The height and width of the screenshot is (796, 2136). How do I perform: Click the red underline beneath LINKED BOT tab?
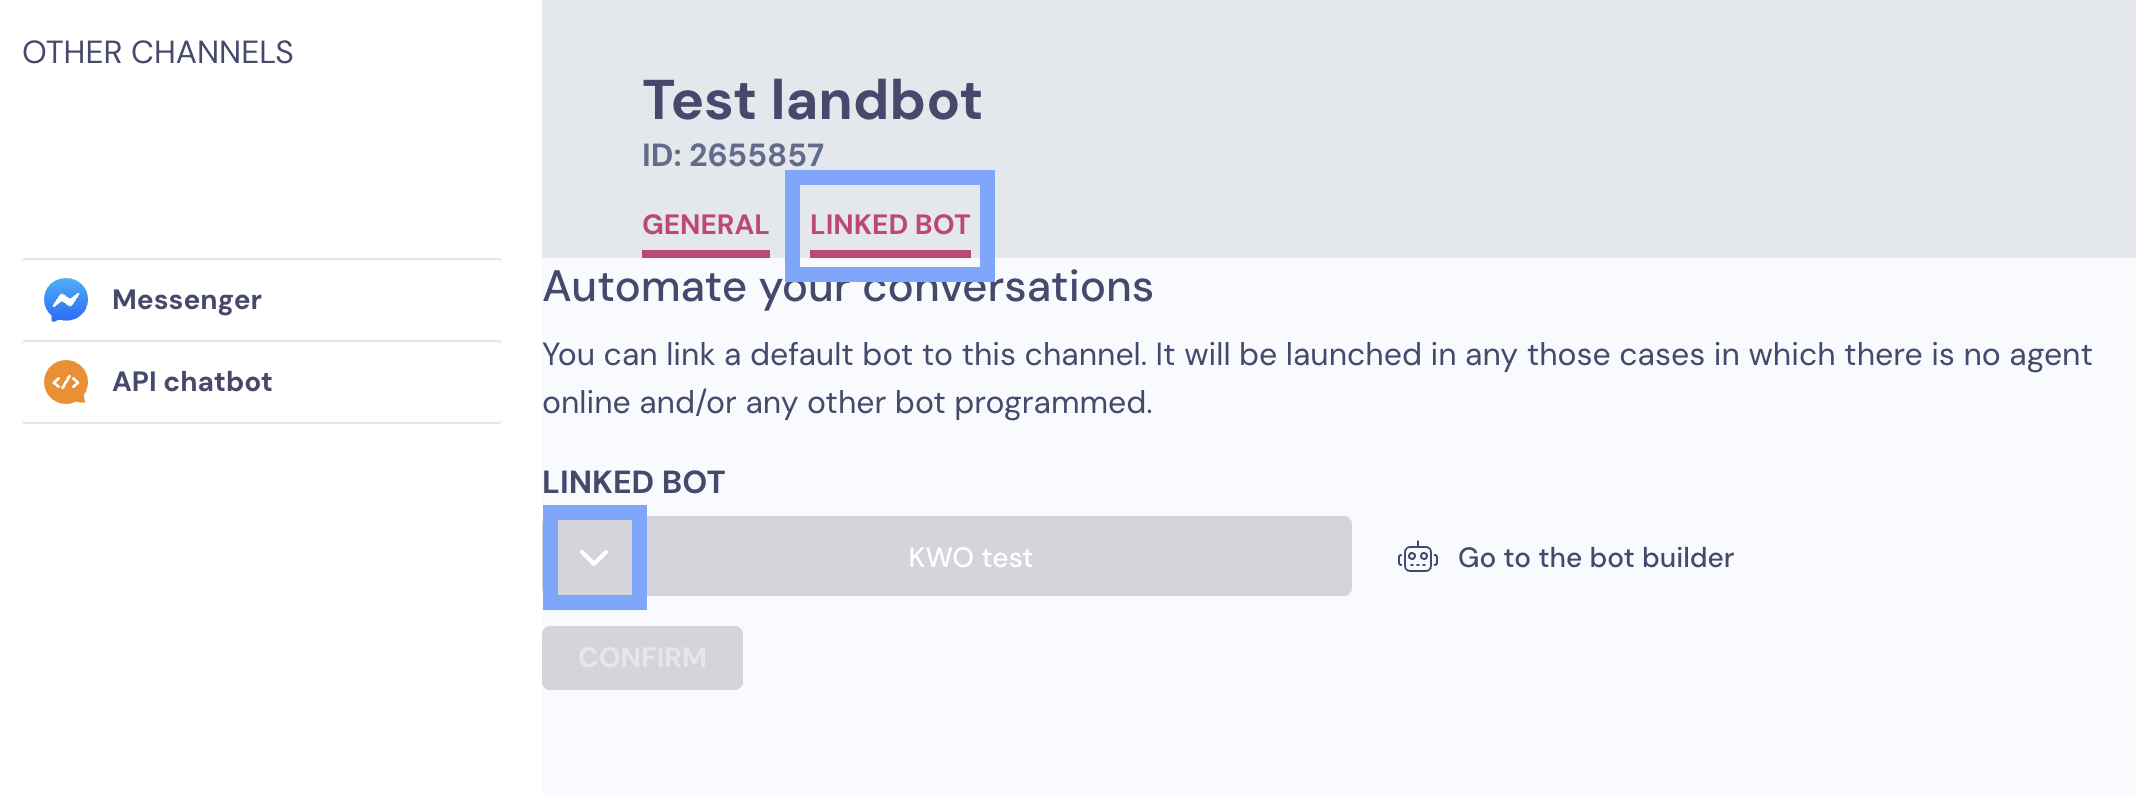click(x=890, y=254)
